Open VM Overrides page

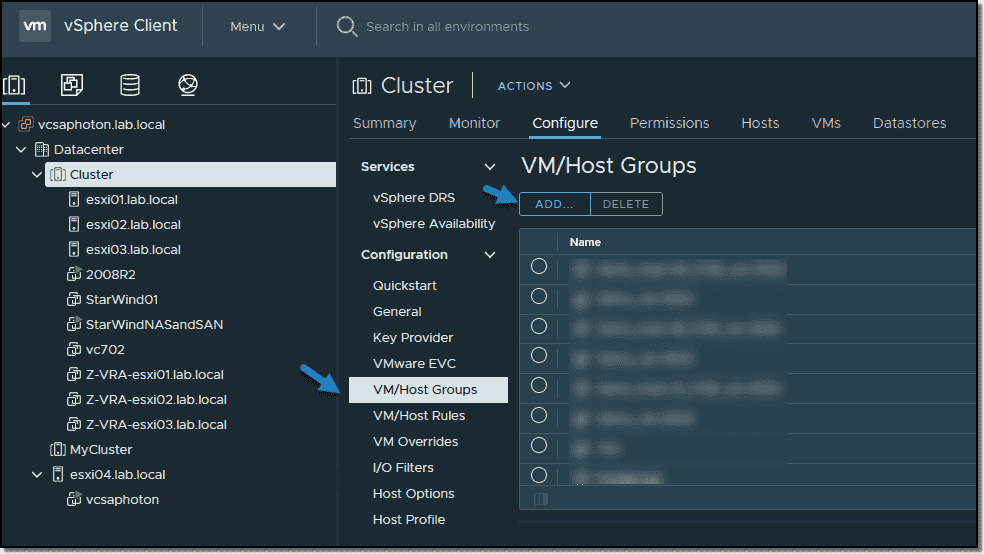pyautogui.click(x=415, y=442)
